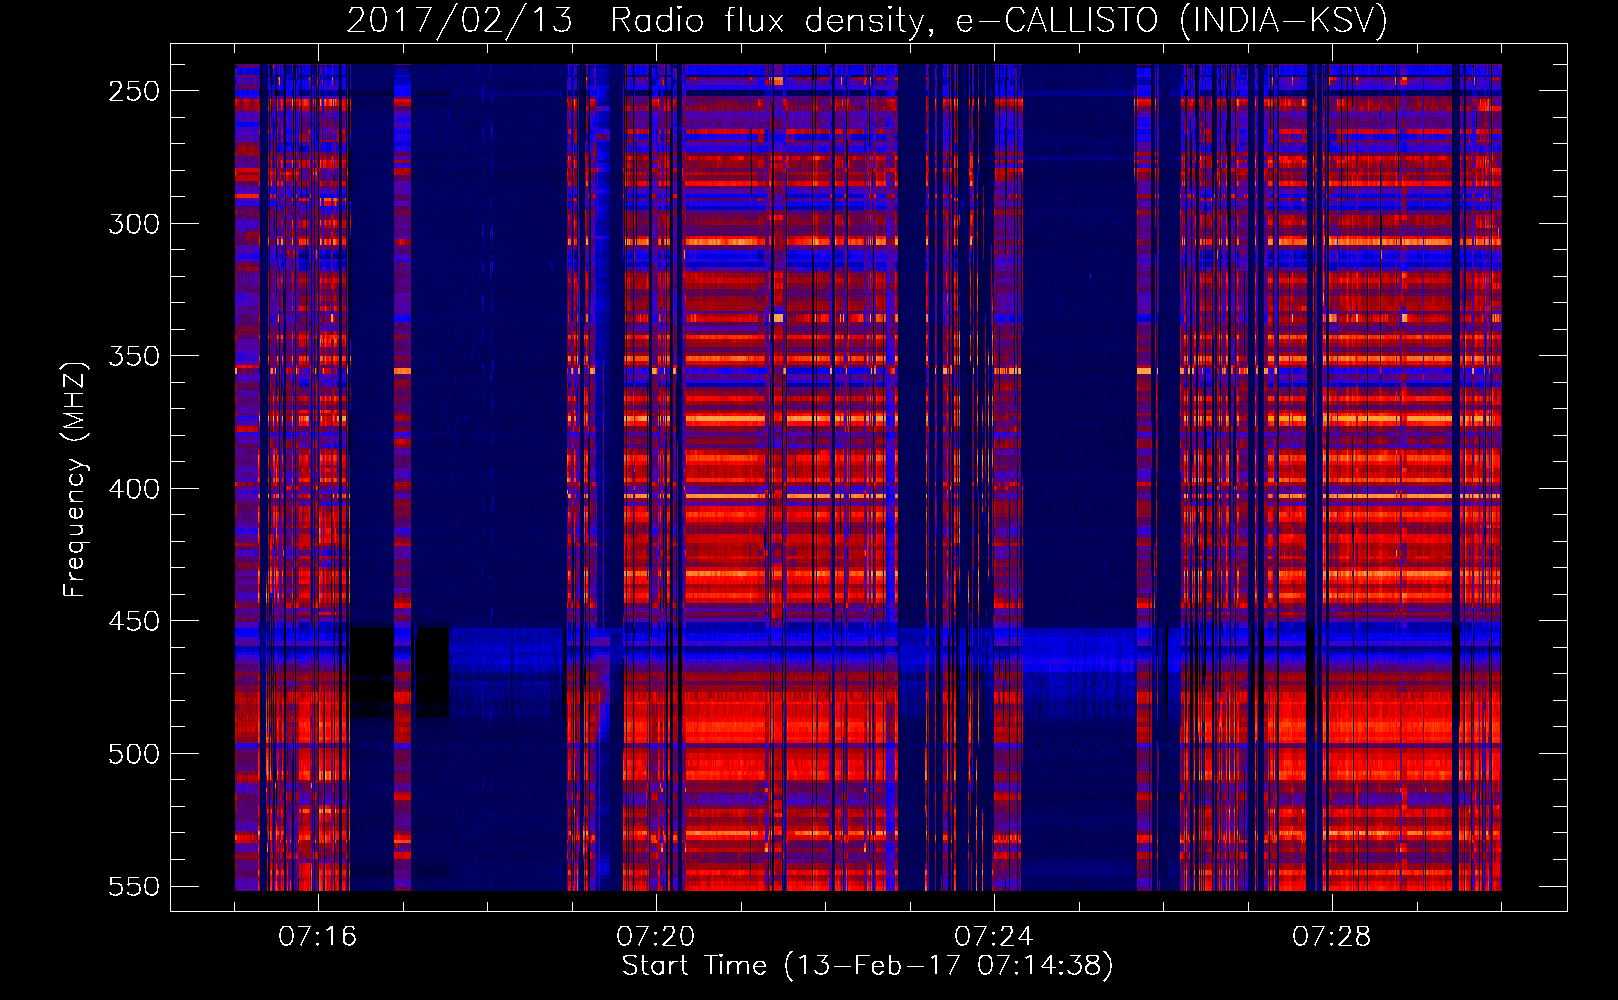Image resolution: width=1618 pixels, height=1000 pixels.
Task: Click the plot title '2017/02/13 Radio flux density'
Action: (x=867, y=20)
